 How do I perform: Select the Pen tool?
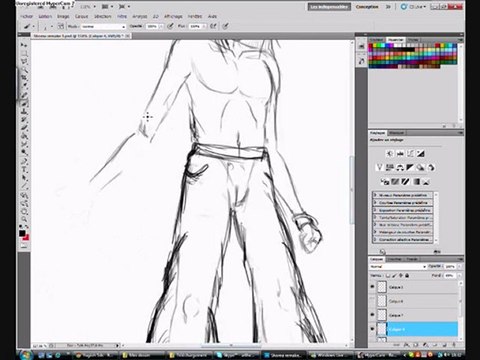click(x=24, y=161)
